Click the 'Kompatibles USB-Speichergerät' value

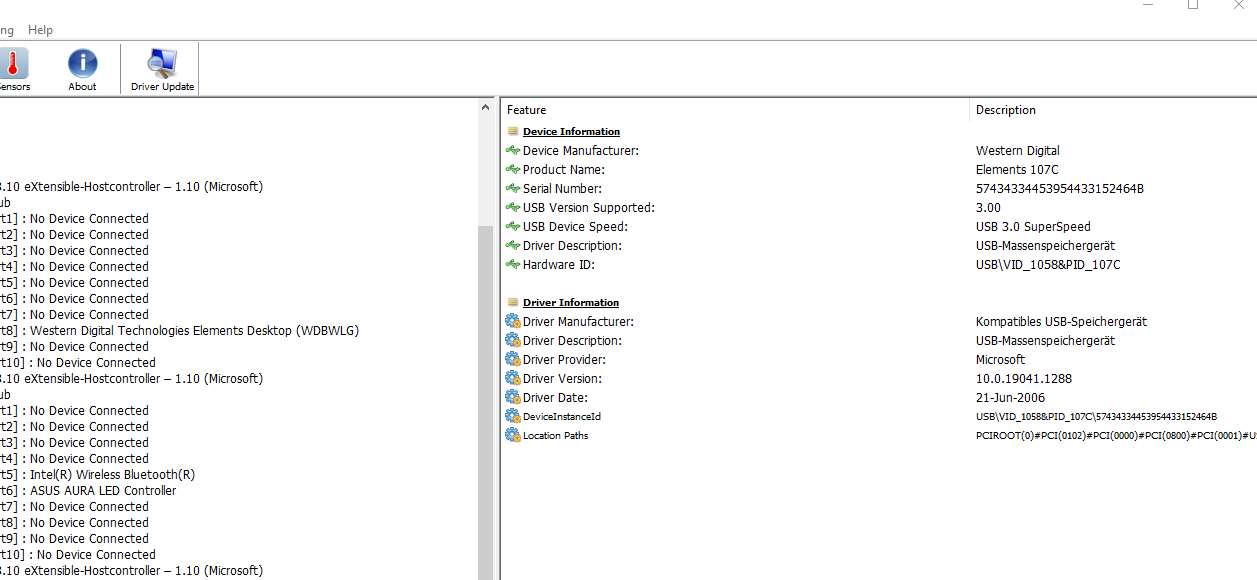(x=1061, y=322)
